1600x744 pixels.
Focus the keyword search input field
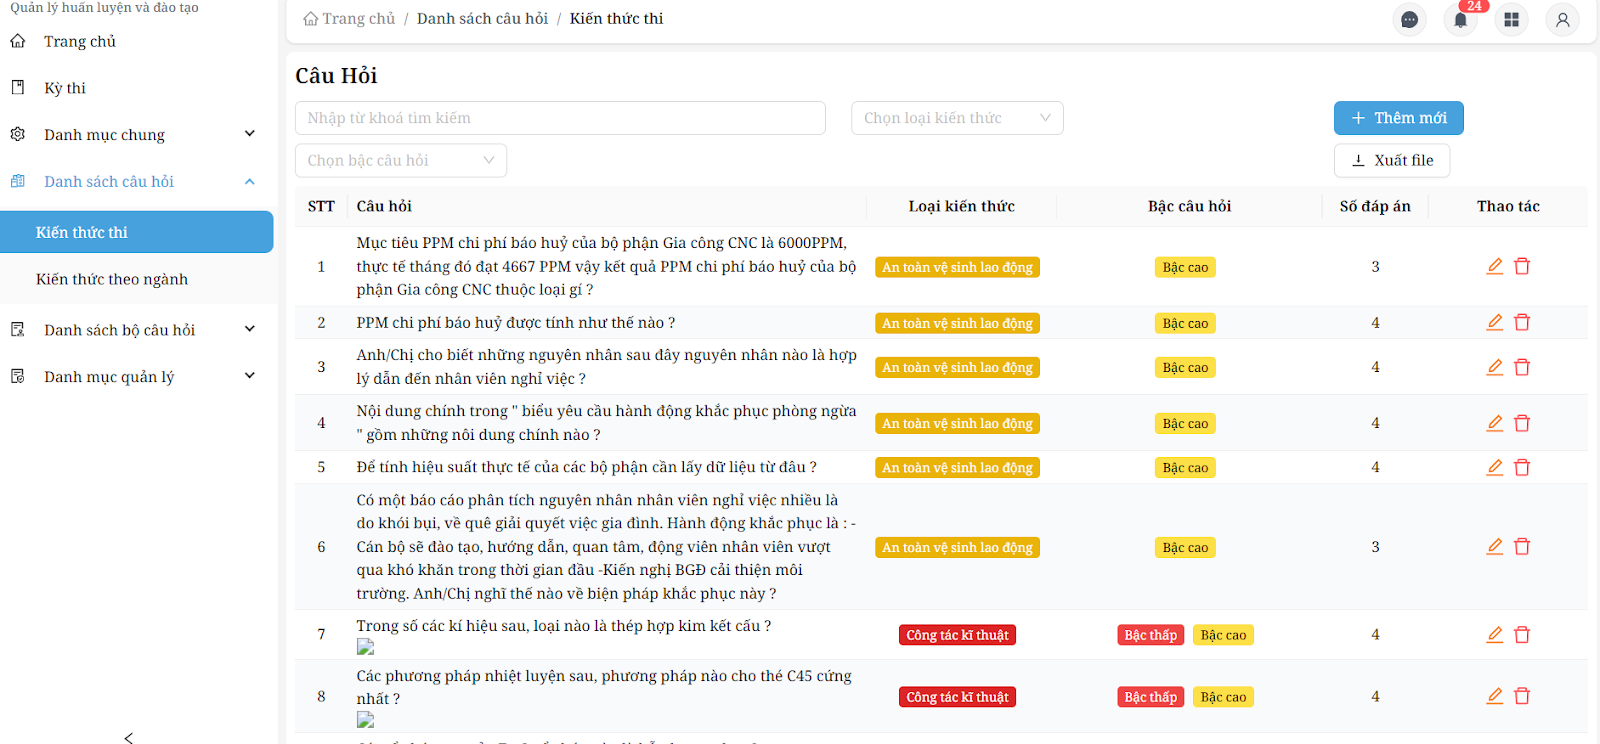point(560,118)
